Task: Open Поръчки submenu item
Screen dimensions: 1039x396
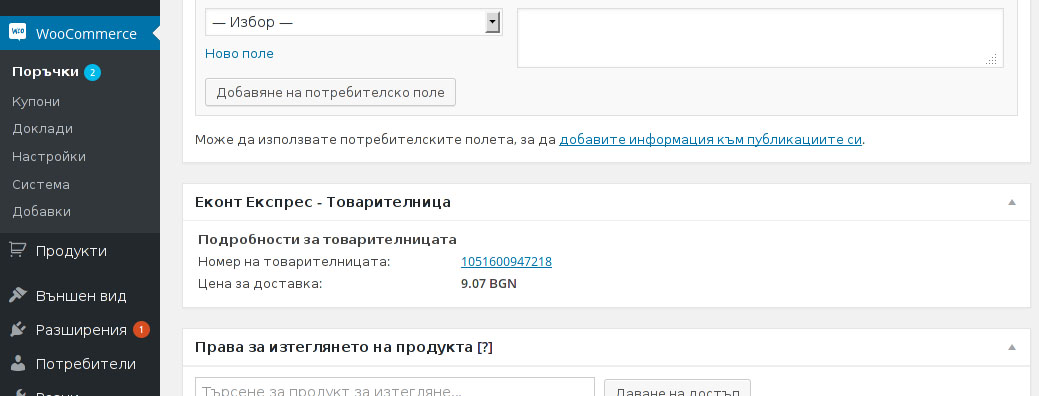Action: [x=45, y=72]
